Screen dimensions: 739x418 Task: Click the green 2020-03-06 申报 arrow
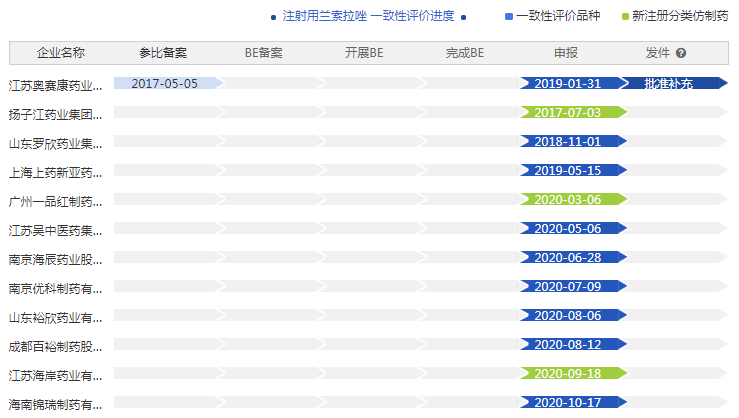[574, 199]
